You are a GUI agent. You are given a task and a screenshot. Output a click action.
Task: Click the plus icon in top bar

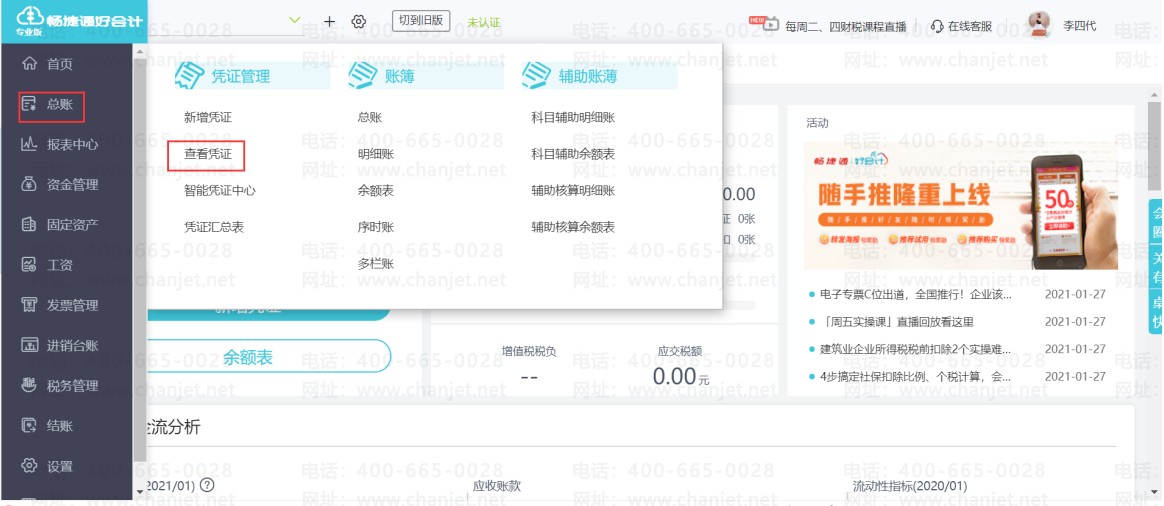[x=330, y=22]
